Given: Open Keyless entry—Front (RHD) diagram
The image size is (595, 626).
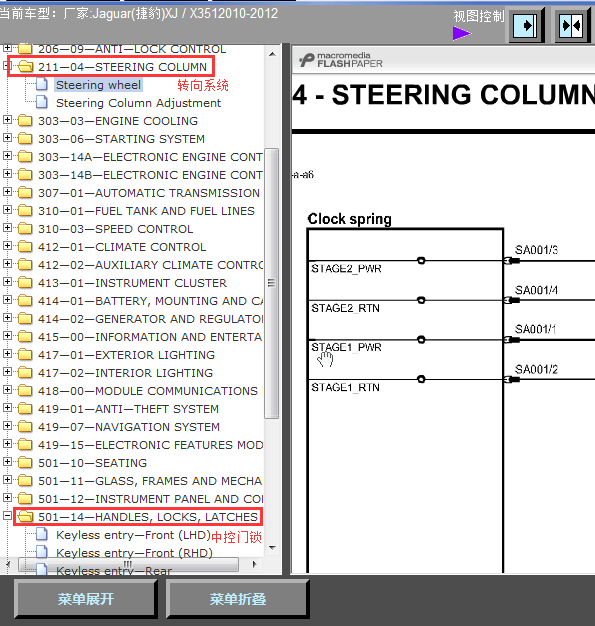Looking at the screenshot, I should pyautogui.click(x=134, y=553).
